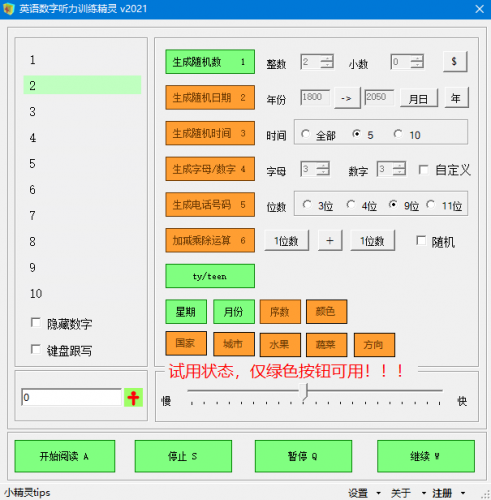491x500 pixels.
Task: Select the 全部 time radio button
Action: [x=305, y=134]
